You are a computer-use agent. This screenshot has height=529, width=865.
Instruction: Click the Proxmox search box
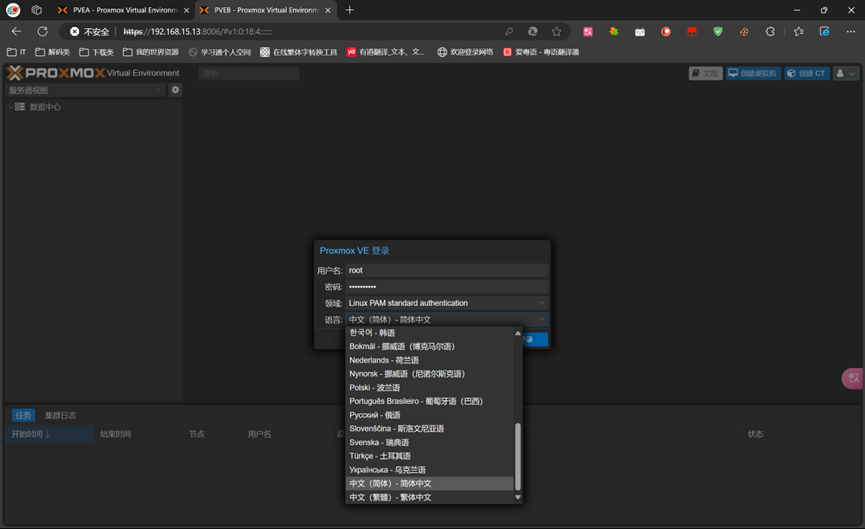[x=249, y=73]
